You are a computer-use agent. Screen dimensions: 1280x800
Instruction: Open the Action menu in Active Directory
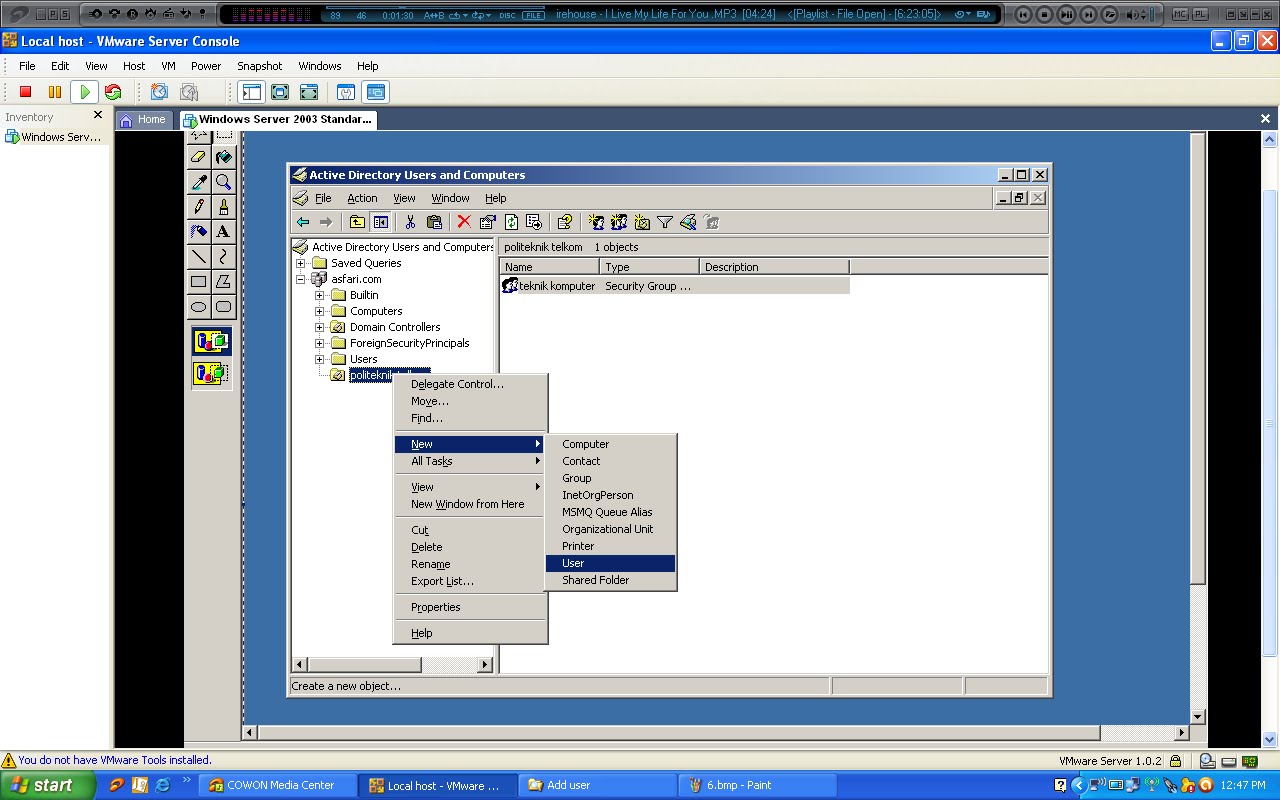tap(362, 198)
